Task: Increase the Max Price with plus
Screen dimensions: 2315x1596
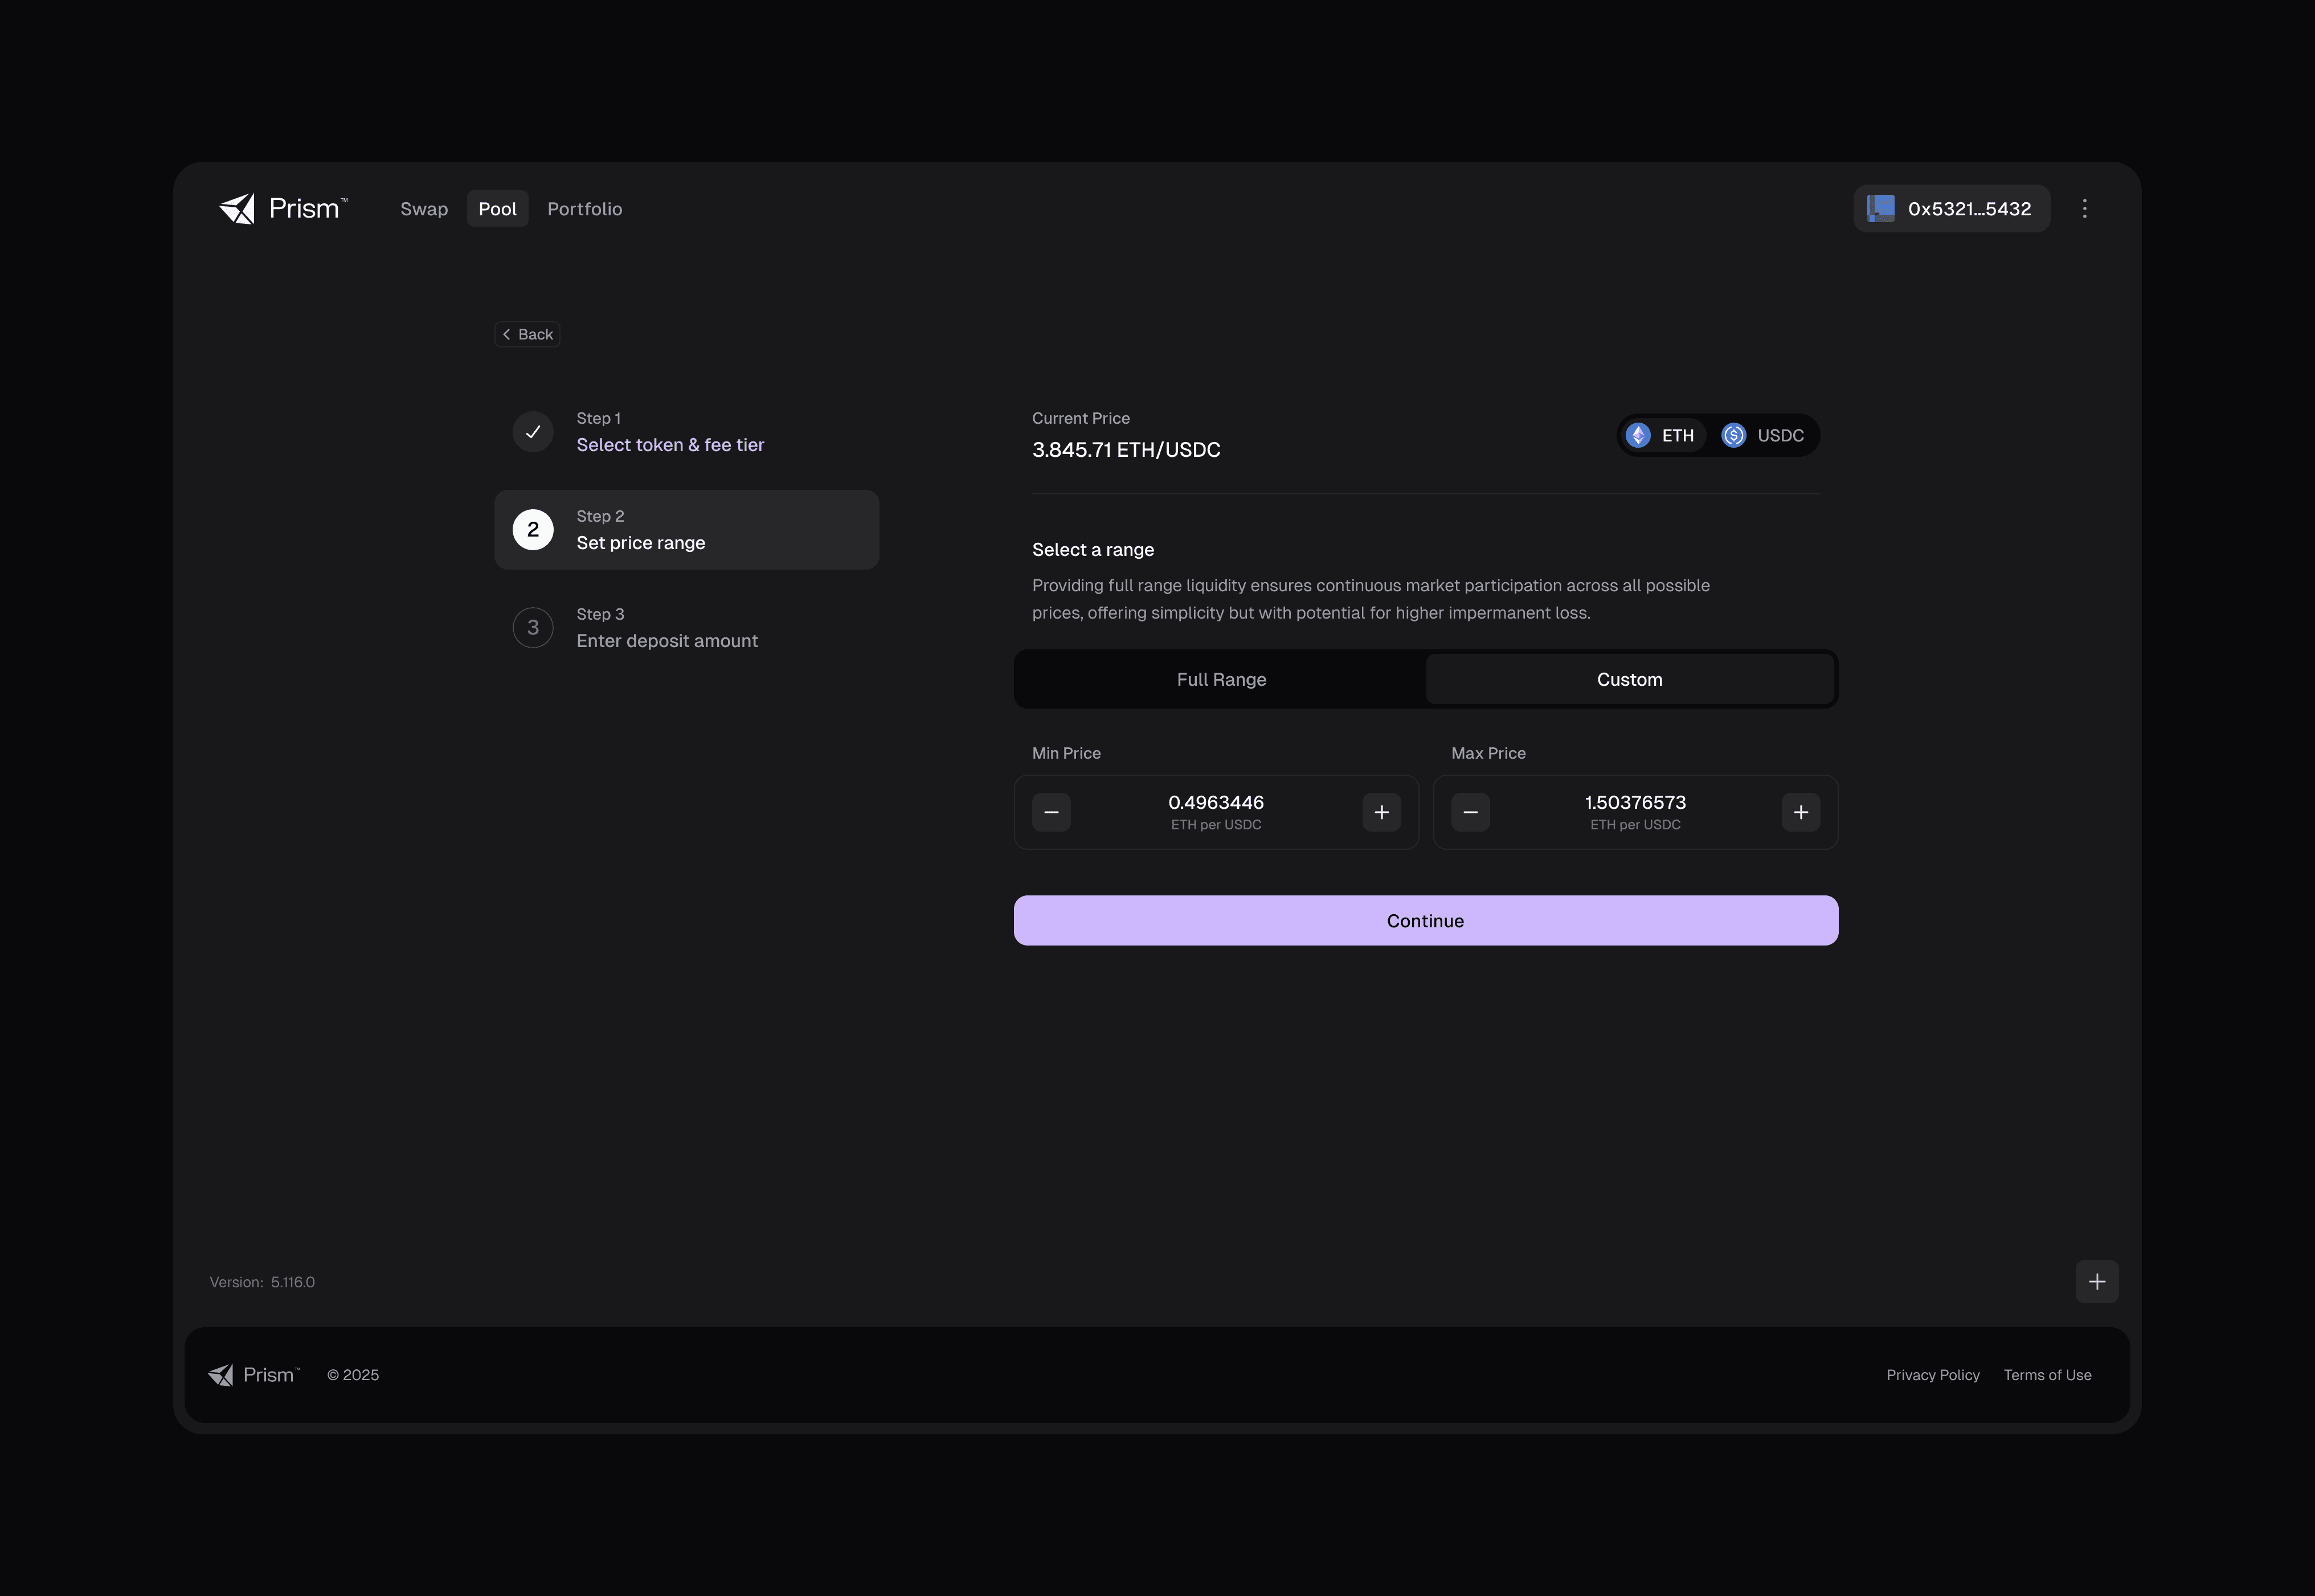Action: [1800, 813]
